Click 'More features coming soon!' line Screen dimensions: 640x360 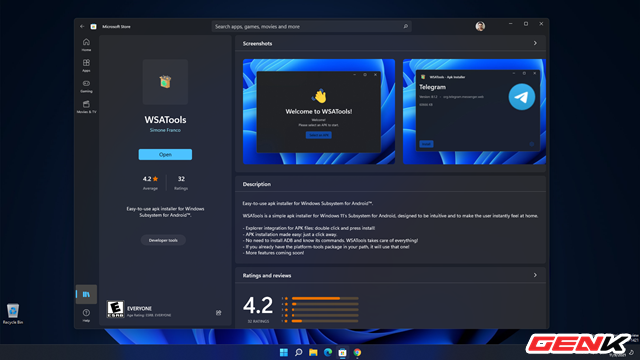[273, 253]
